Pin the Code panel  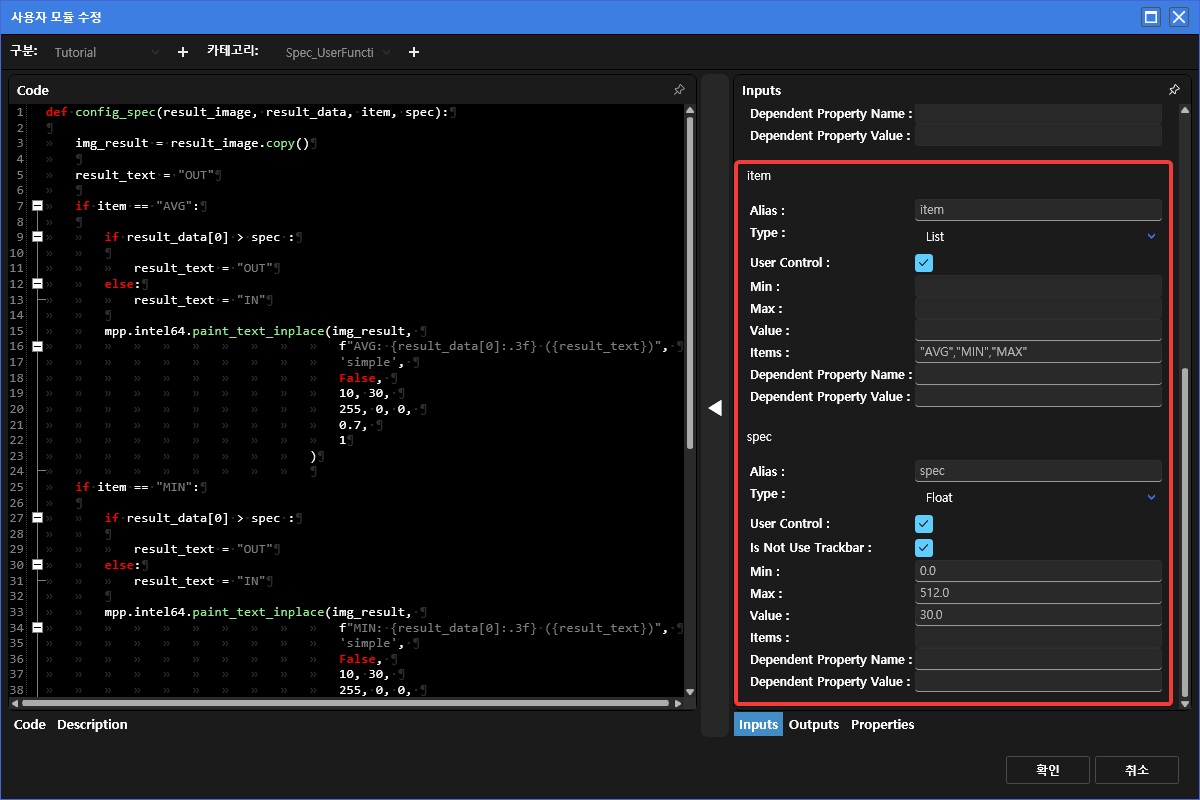coord(679,90)
